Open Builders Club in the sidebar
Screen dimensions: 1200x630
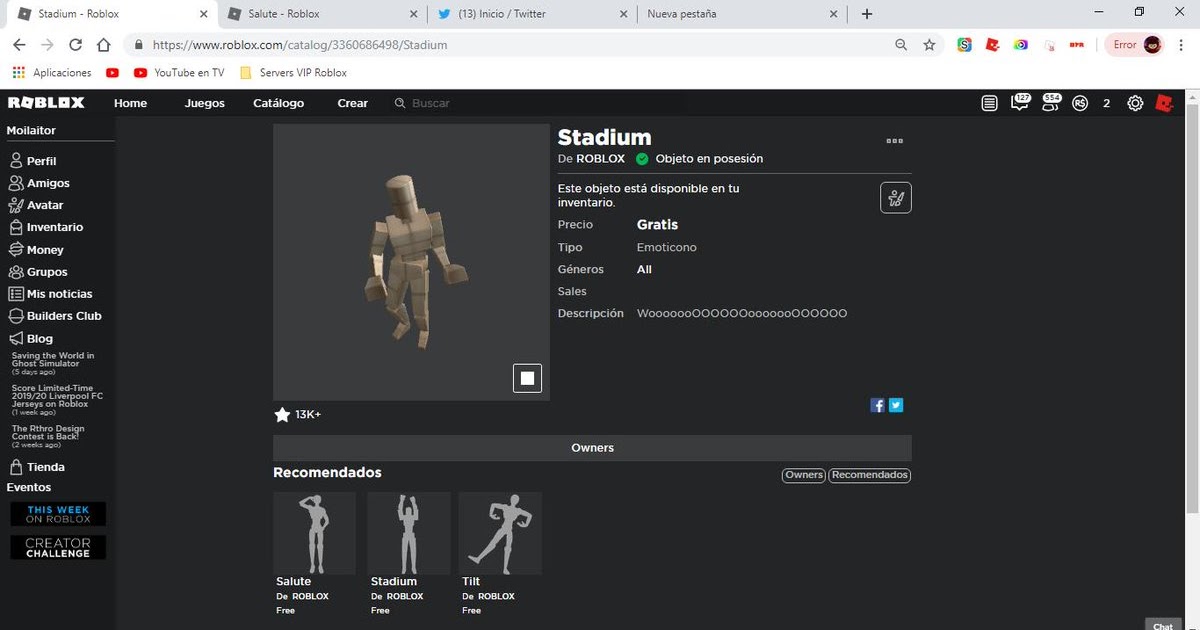coord(55,316)
